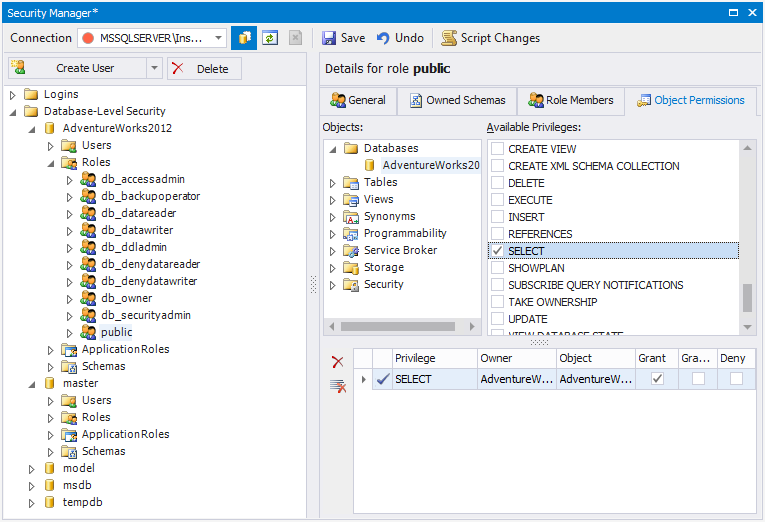Click the Views folder icon in Objects

point(351,200)
